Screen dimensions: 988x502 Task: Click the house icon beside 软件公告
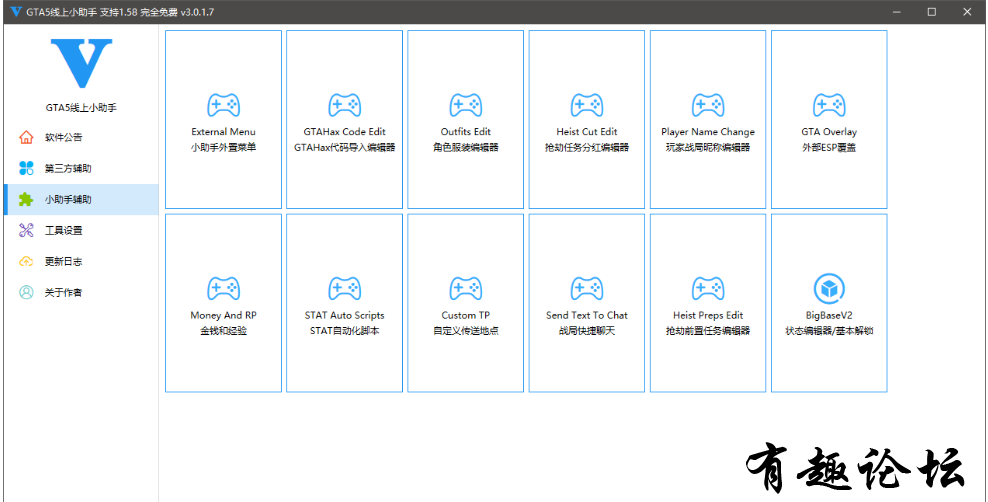coord(26,137)
